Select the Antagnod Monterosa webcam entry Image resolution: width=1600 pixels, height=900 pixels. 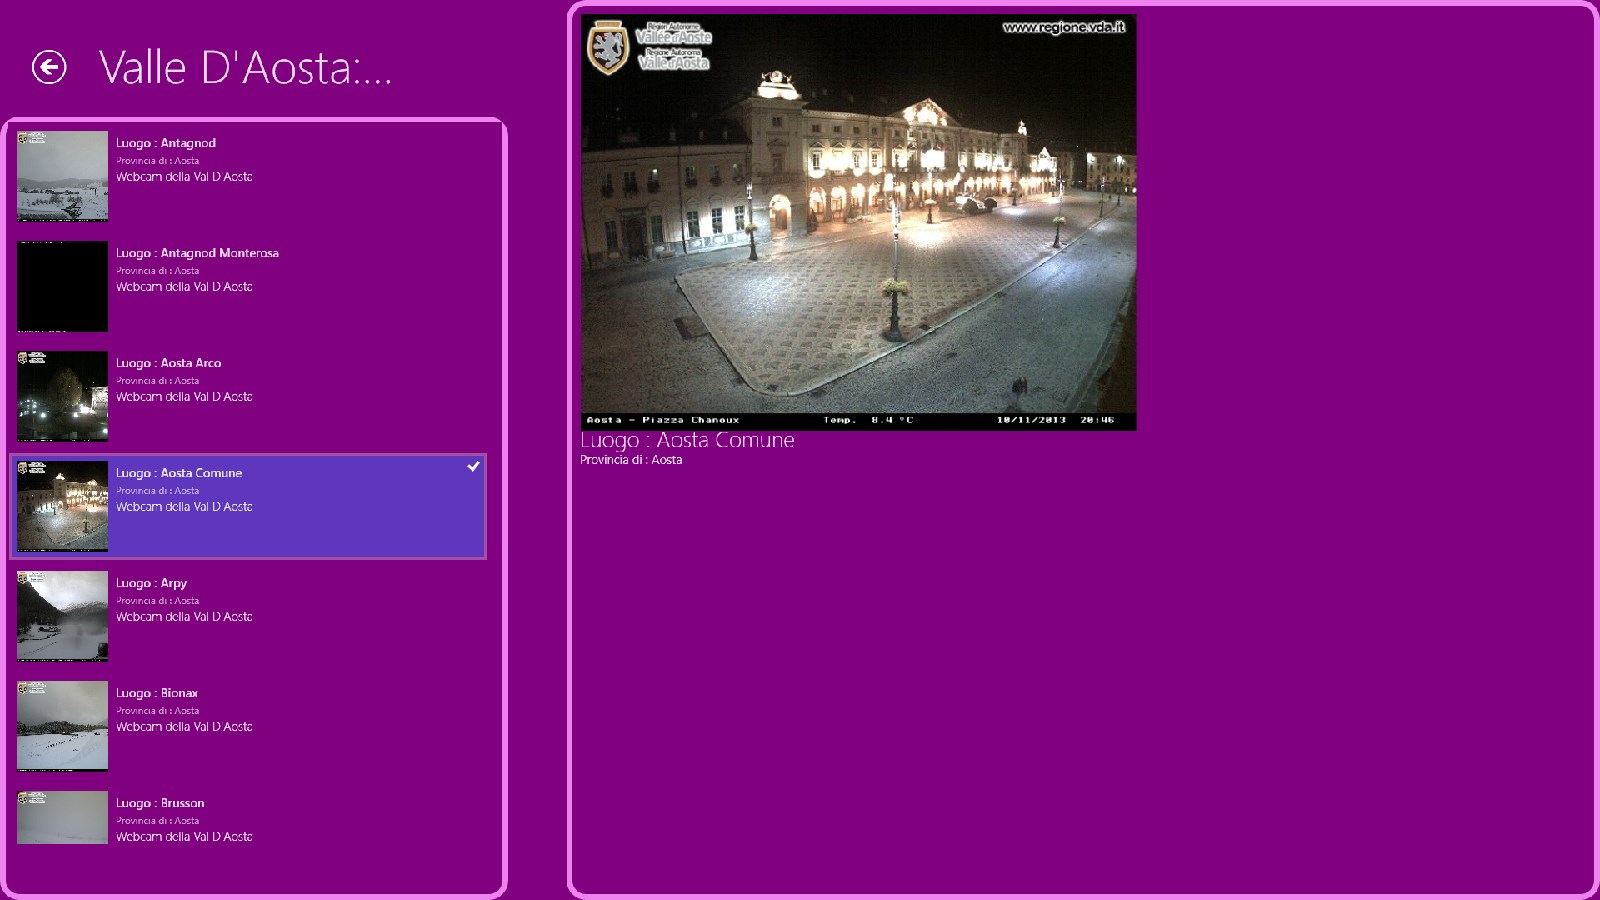(250, 287)
